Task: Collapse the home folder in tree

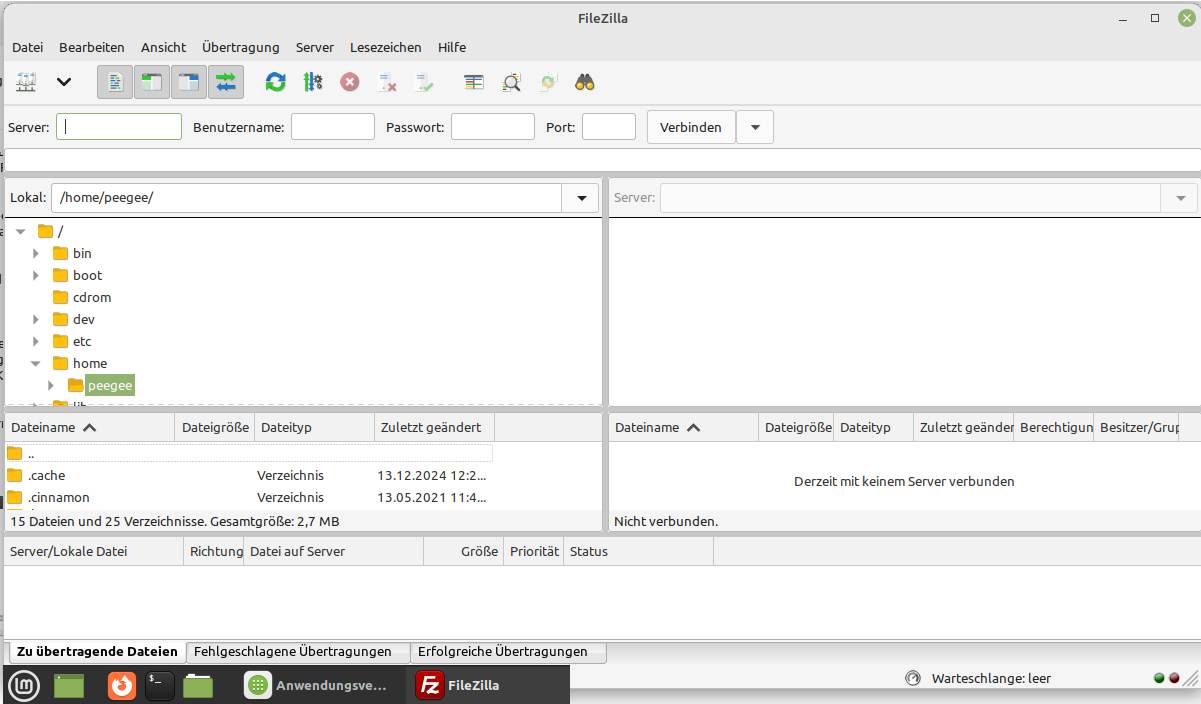Action: pos(35,364)
